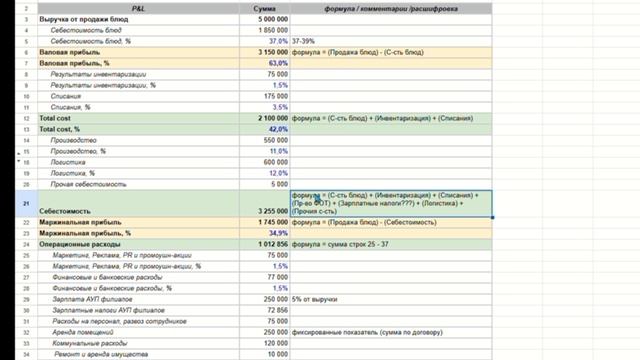Select comment 'формула = сумма строк 25 - 37'

(391, 244)
